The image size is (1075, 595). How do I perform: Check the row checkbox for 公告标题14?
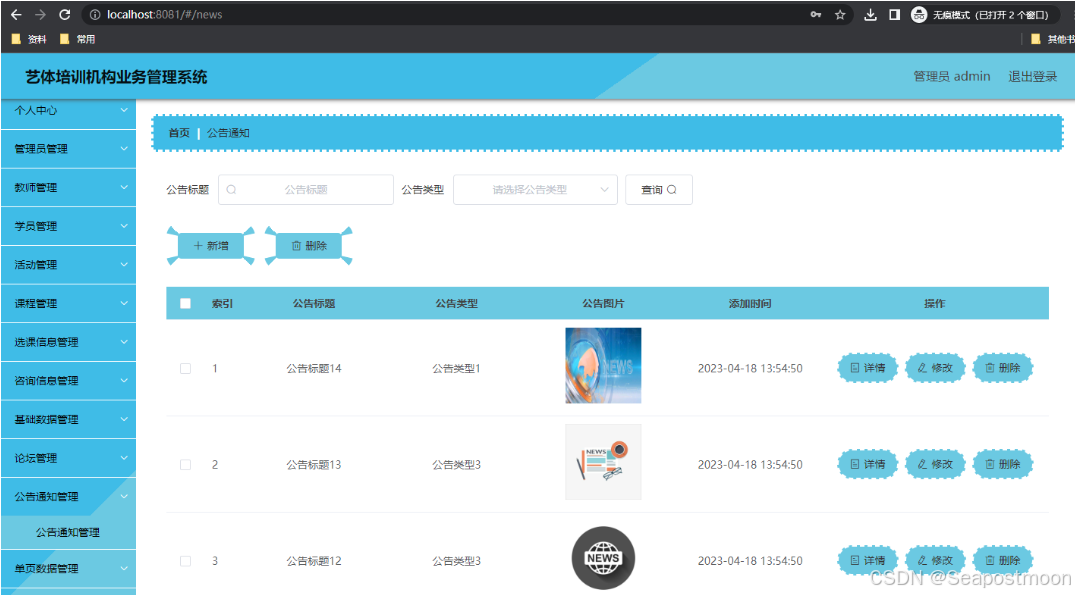[x=185, y=368]
